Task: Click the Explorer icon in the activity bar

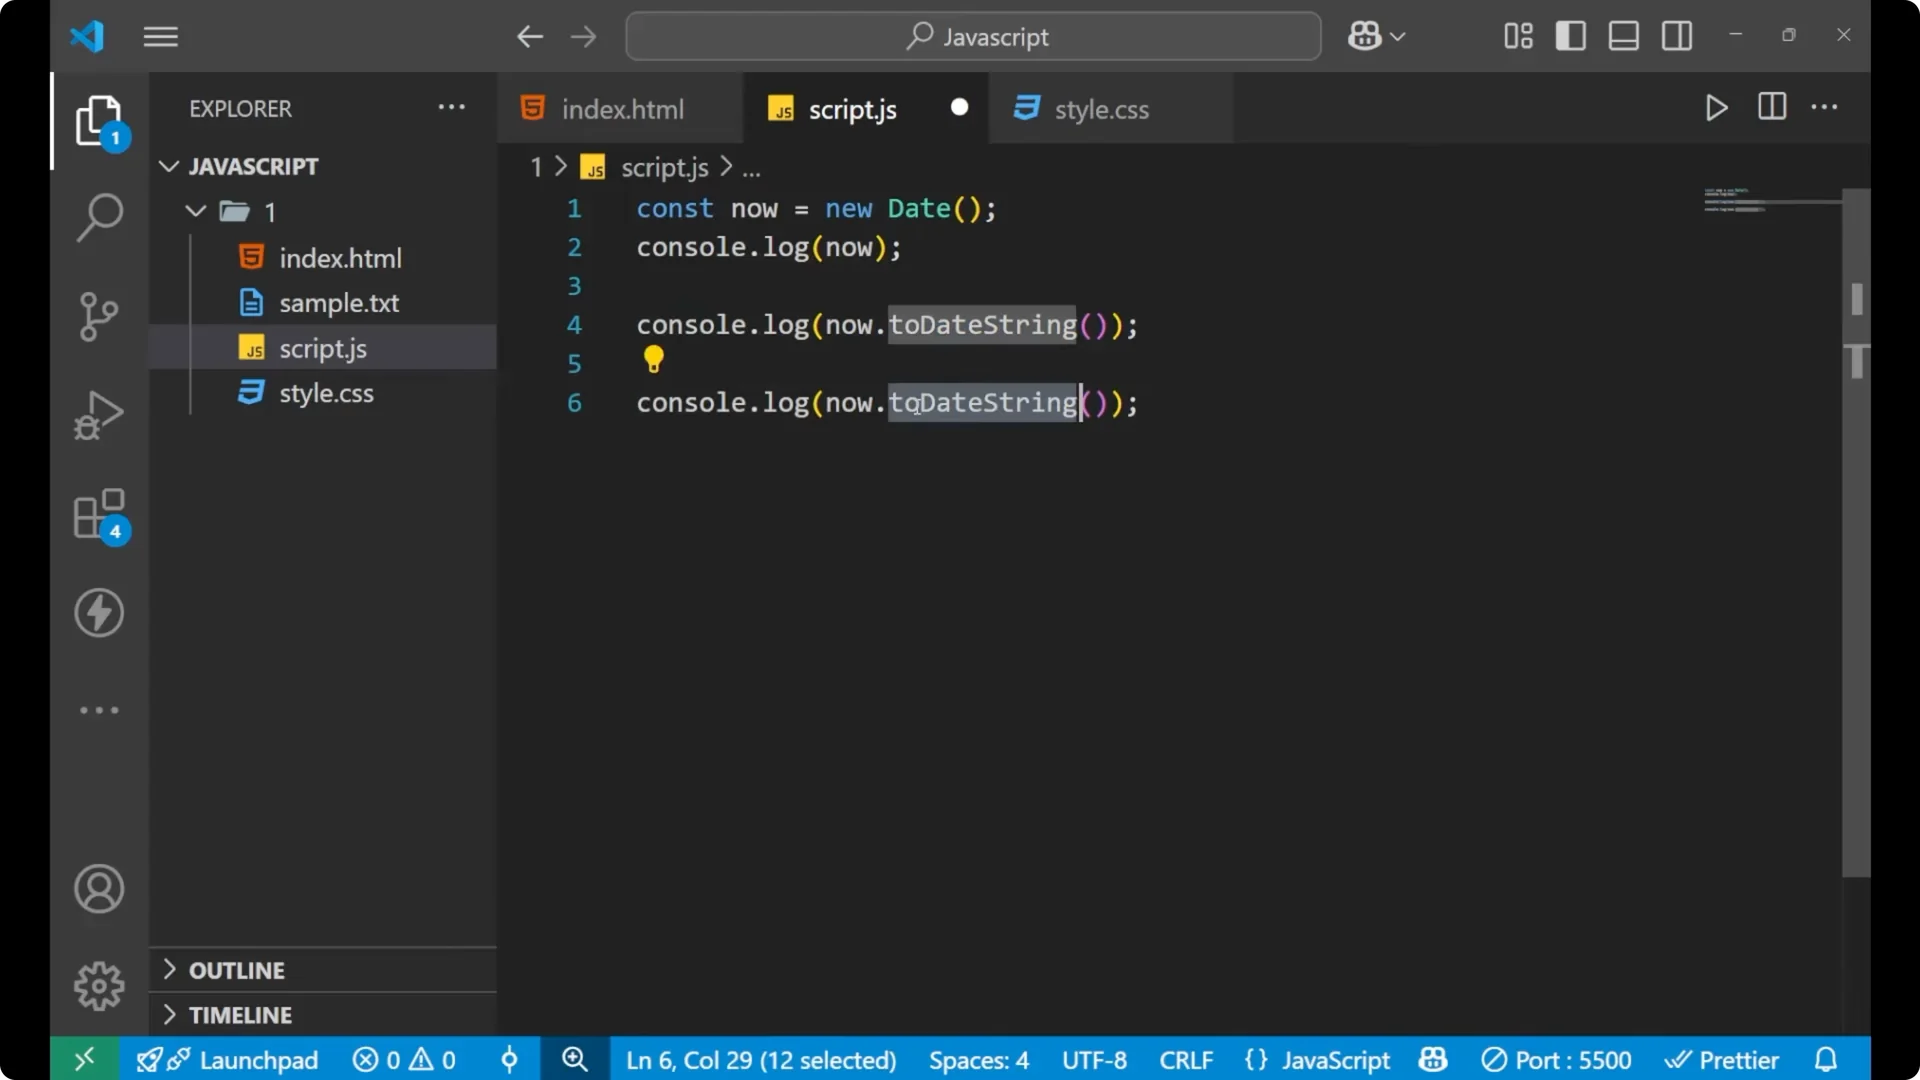Action: click(99, 120)
